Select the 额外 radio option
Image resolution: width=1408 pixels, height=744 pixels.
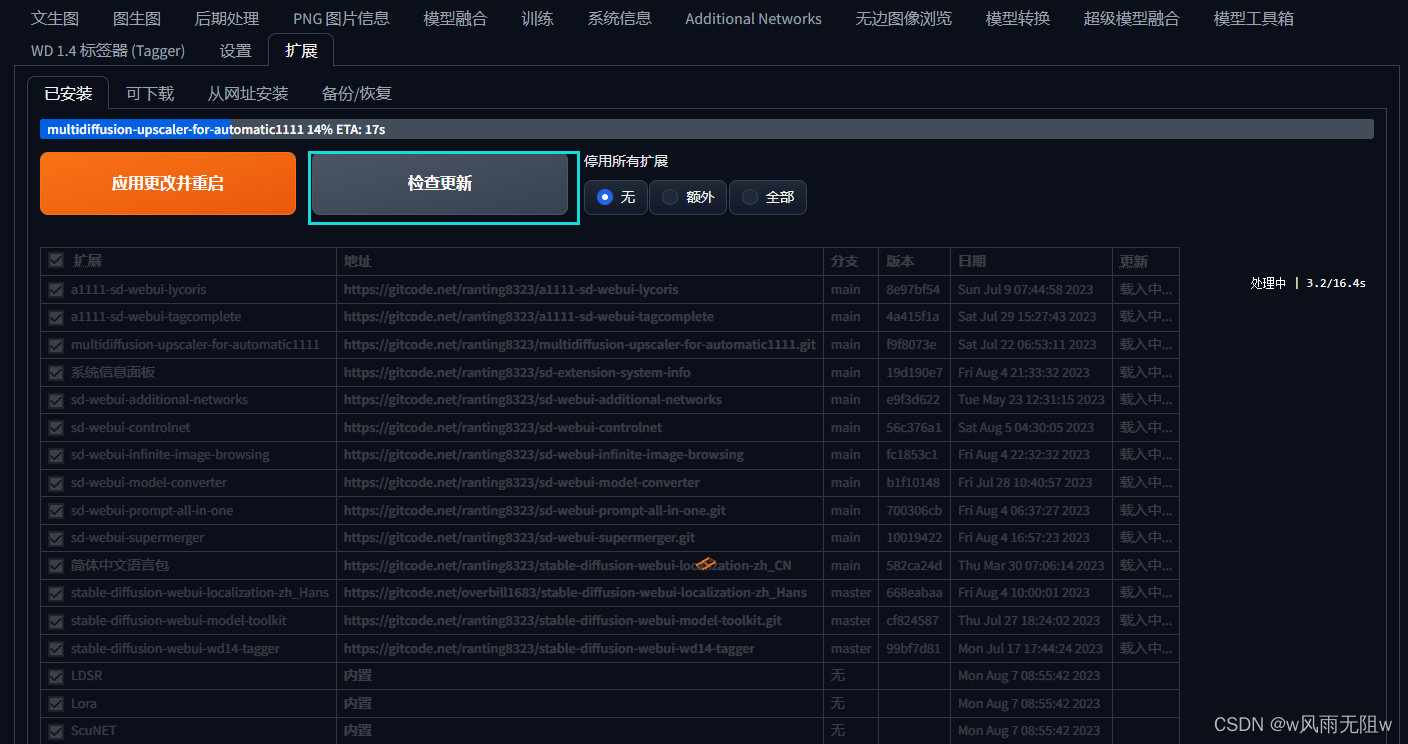688,197
